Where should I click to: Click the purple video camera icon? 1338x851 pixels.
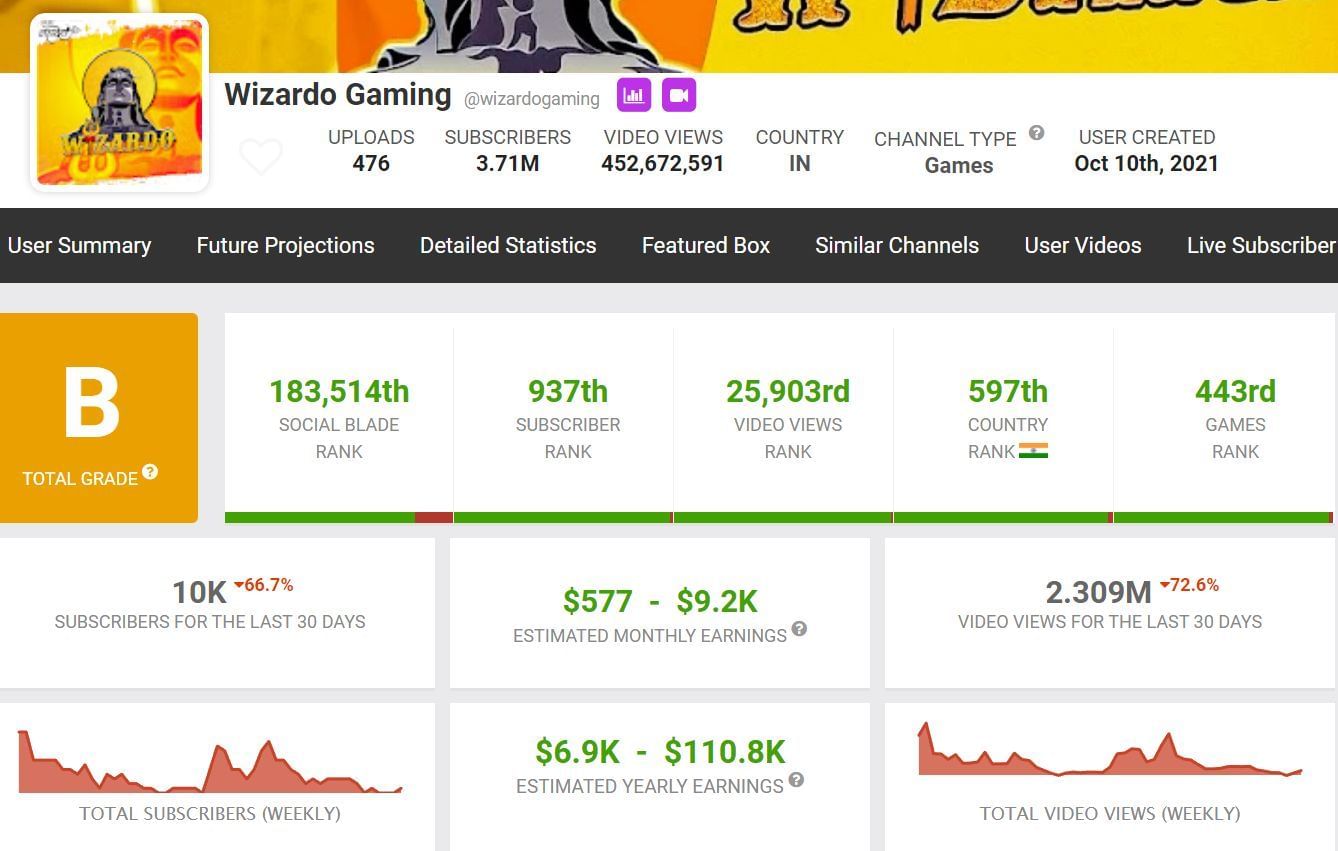click(x=679, y=96)
